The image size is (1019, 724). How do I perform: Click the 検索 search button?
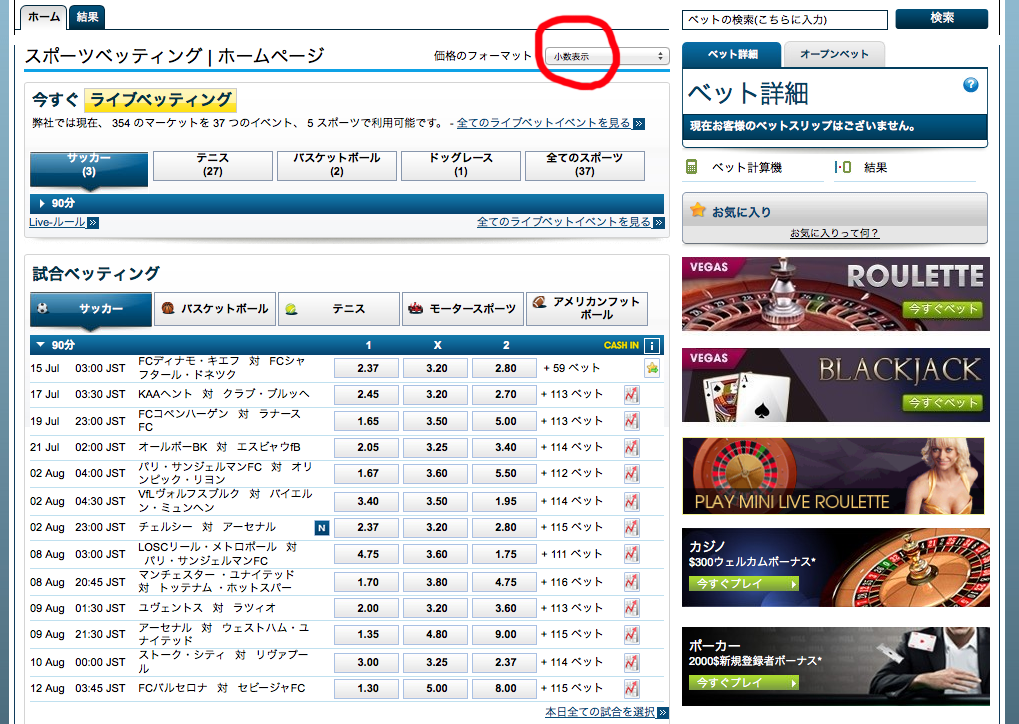[941, 18]
